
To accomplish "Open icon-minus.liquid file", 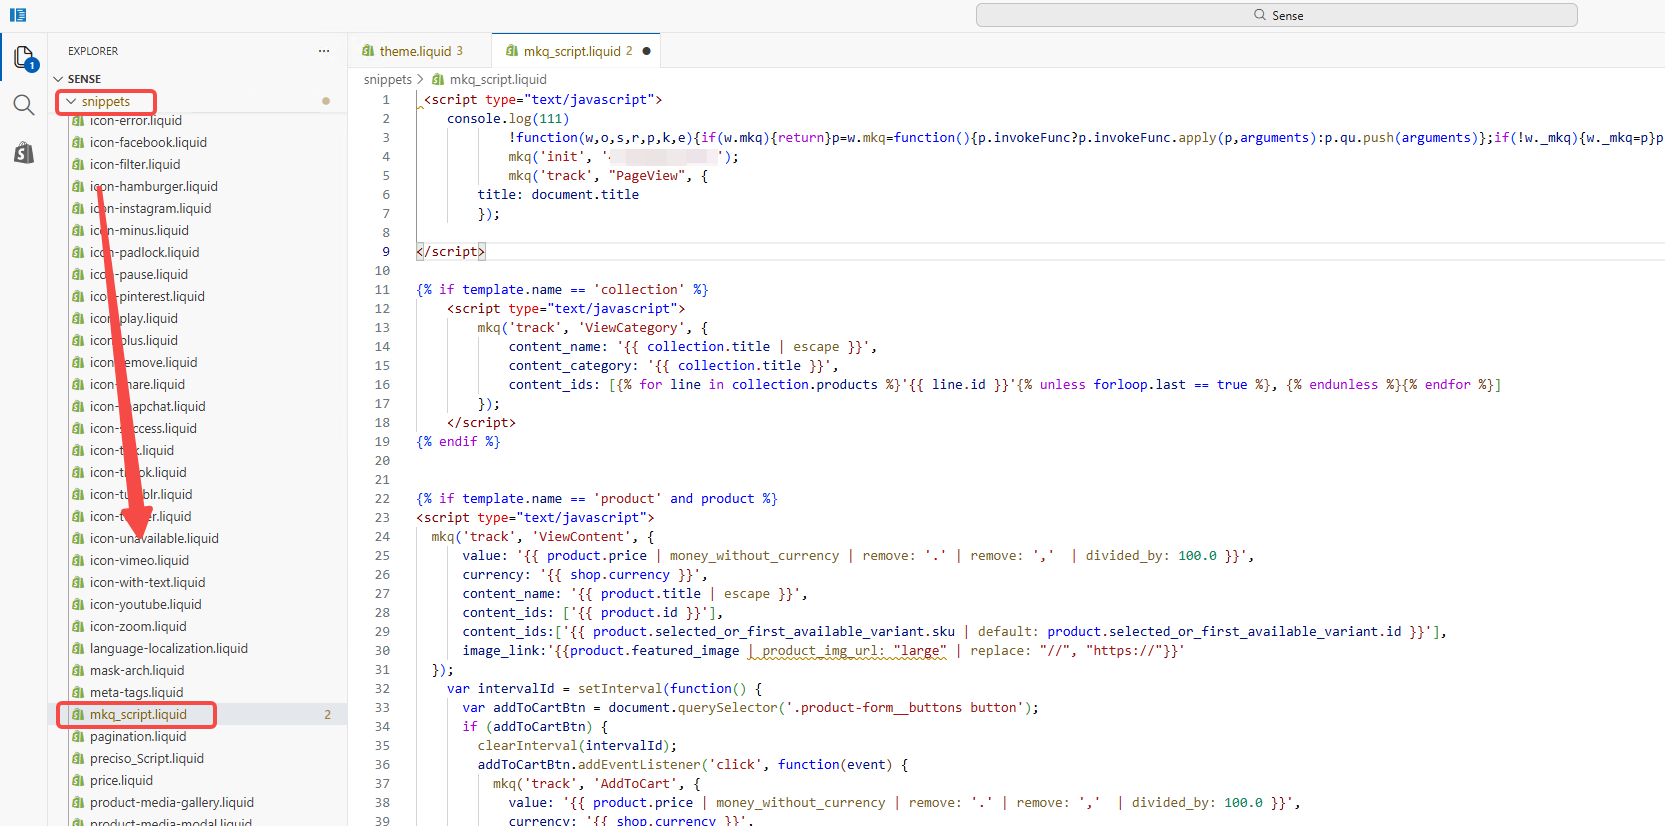I will click(x=139, y=231).
